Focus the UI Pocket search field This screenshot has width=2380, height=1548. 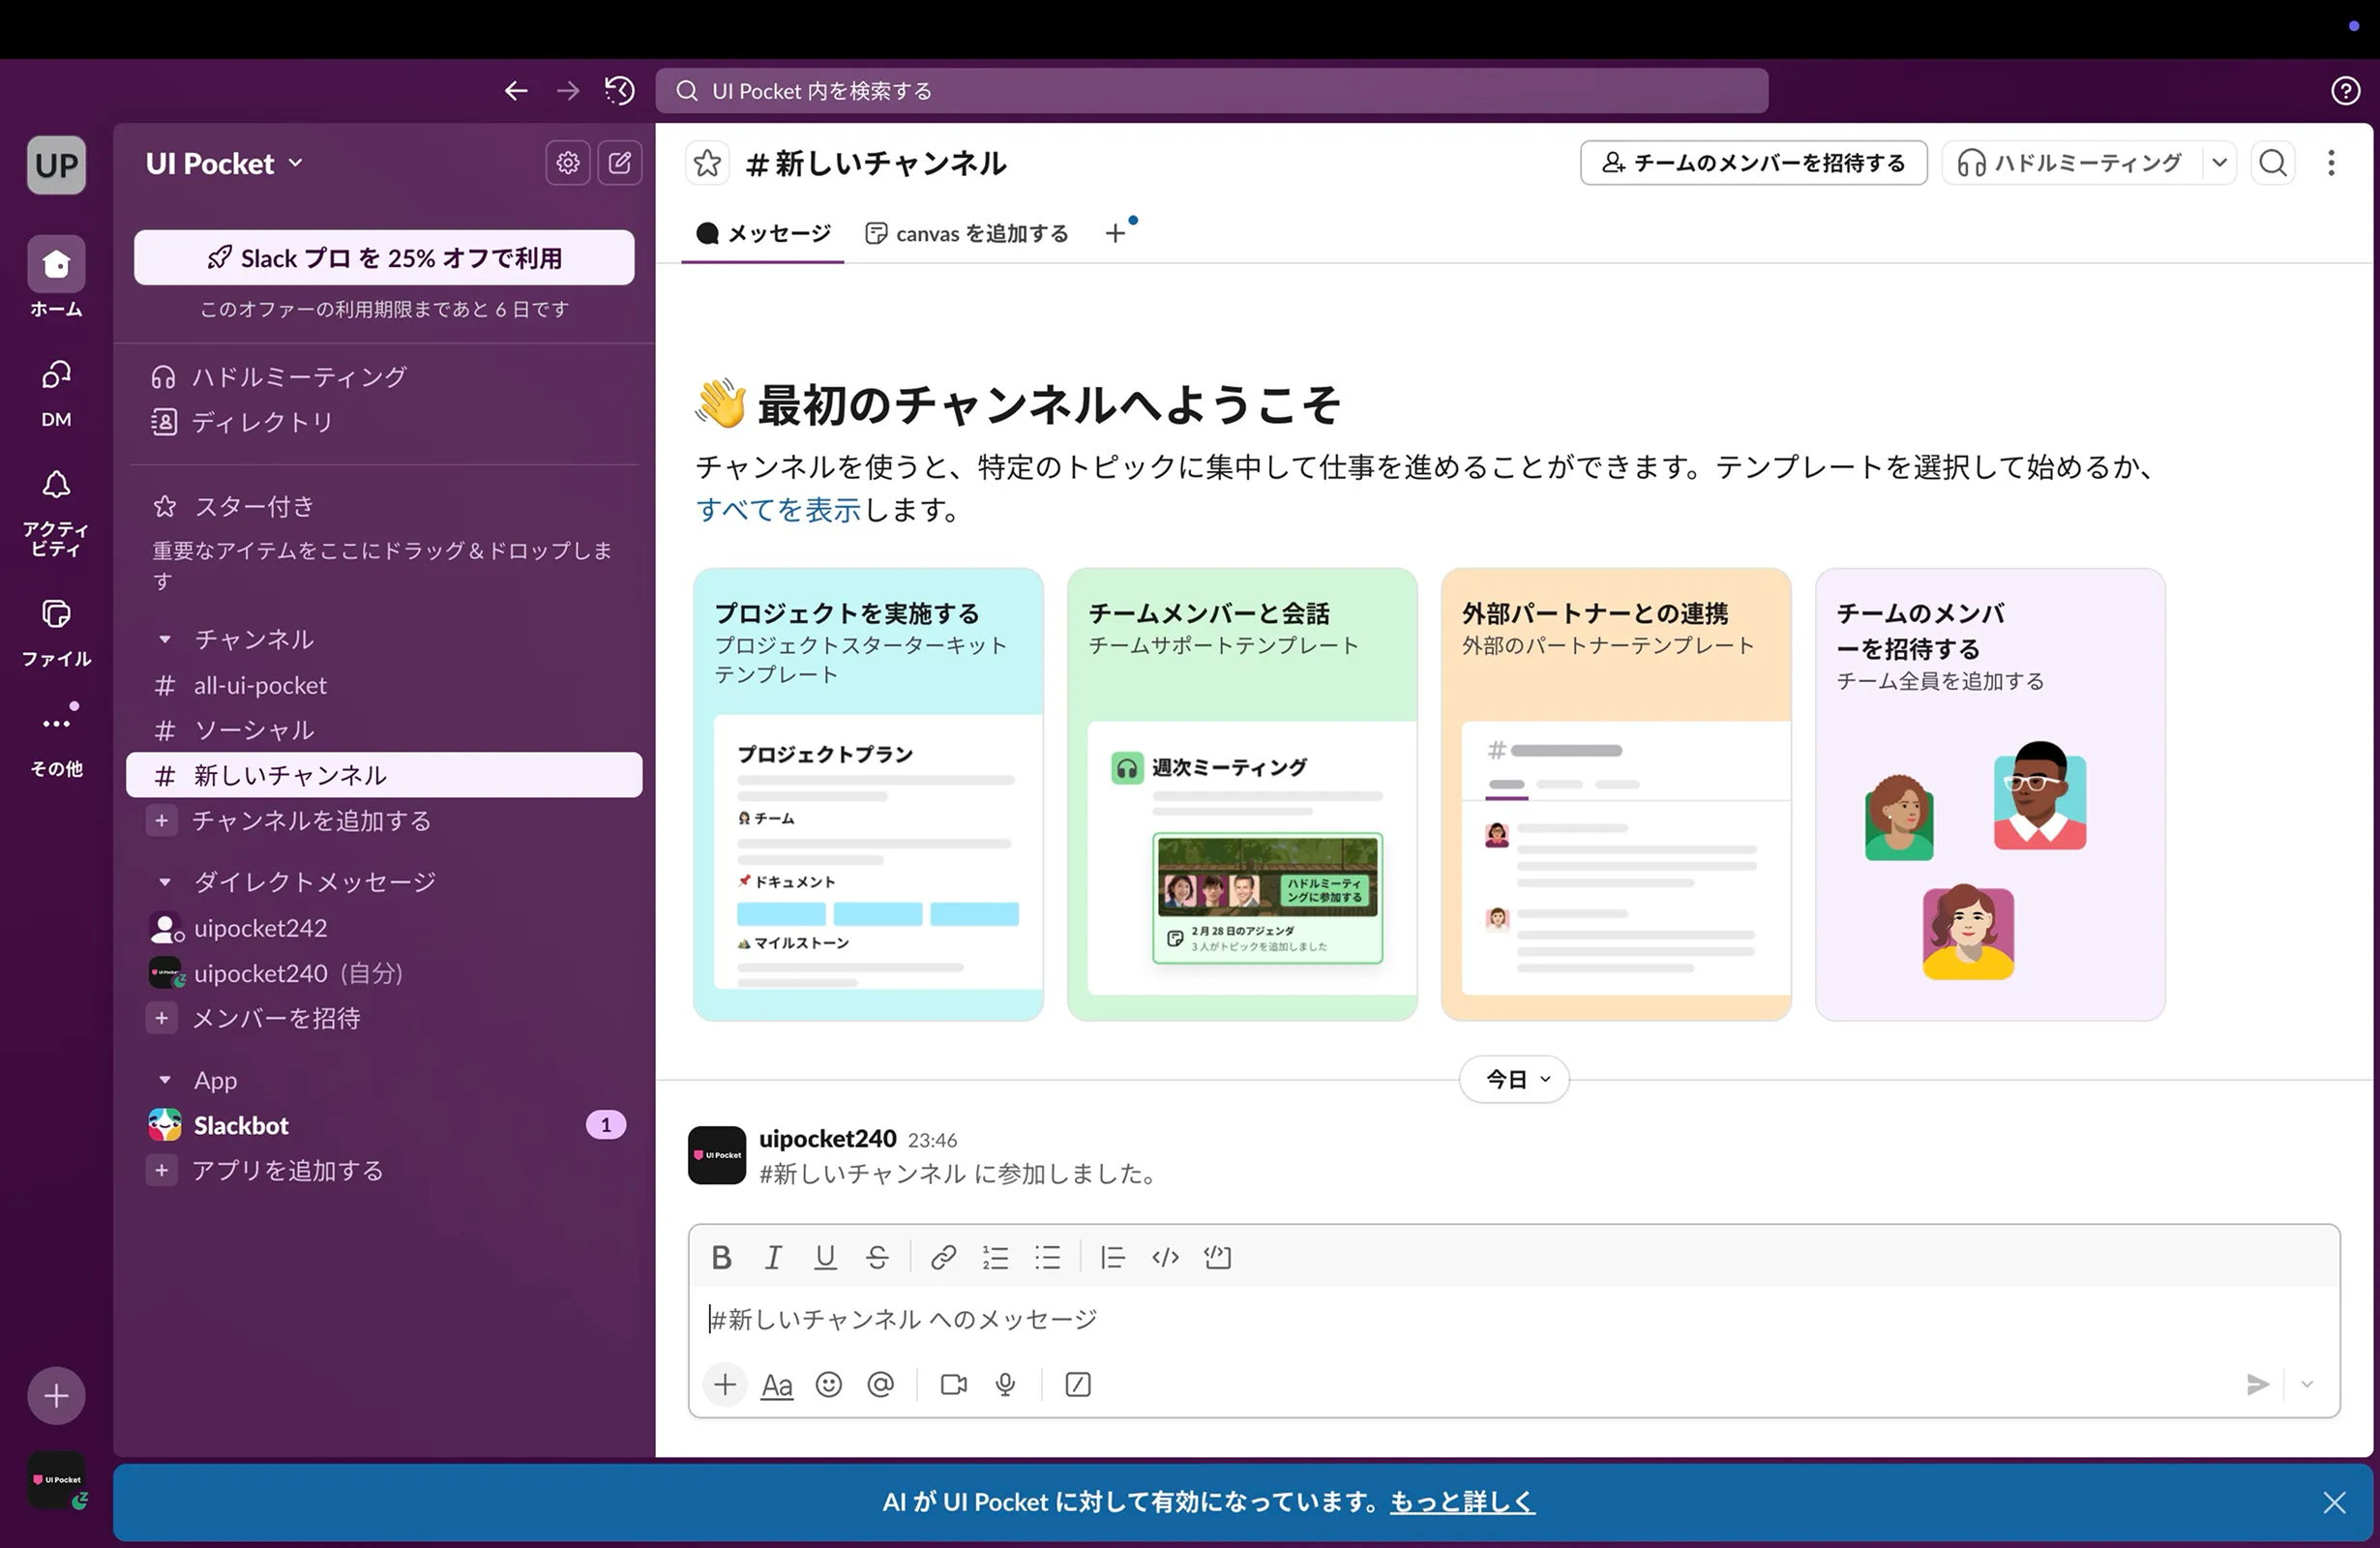1212,91
